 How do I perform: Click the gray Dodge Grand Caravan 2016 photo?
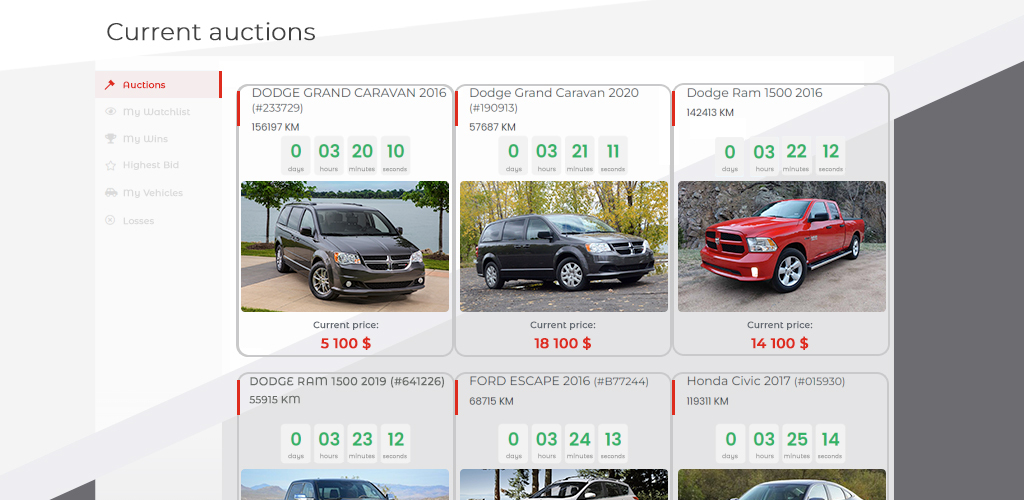coord(345,246)
